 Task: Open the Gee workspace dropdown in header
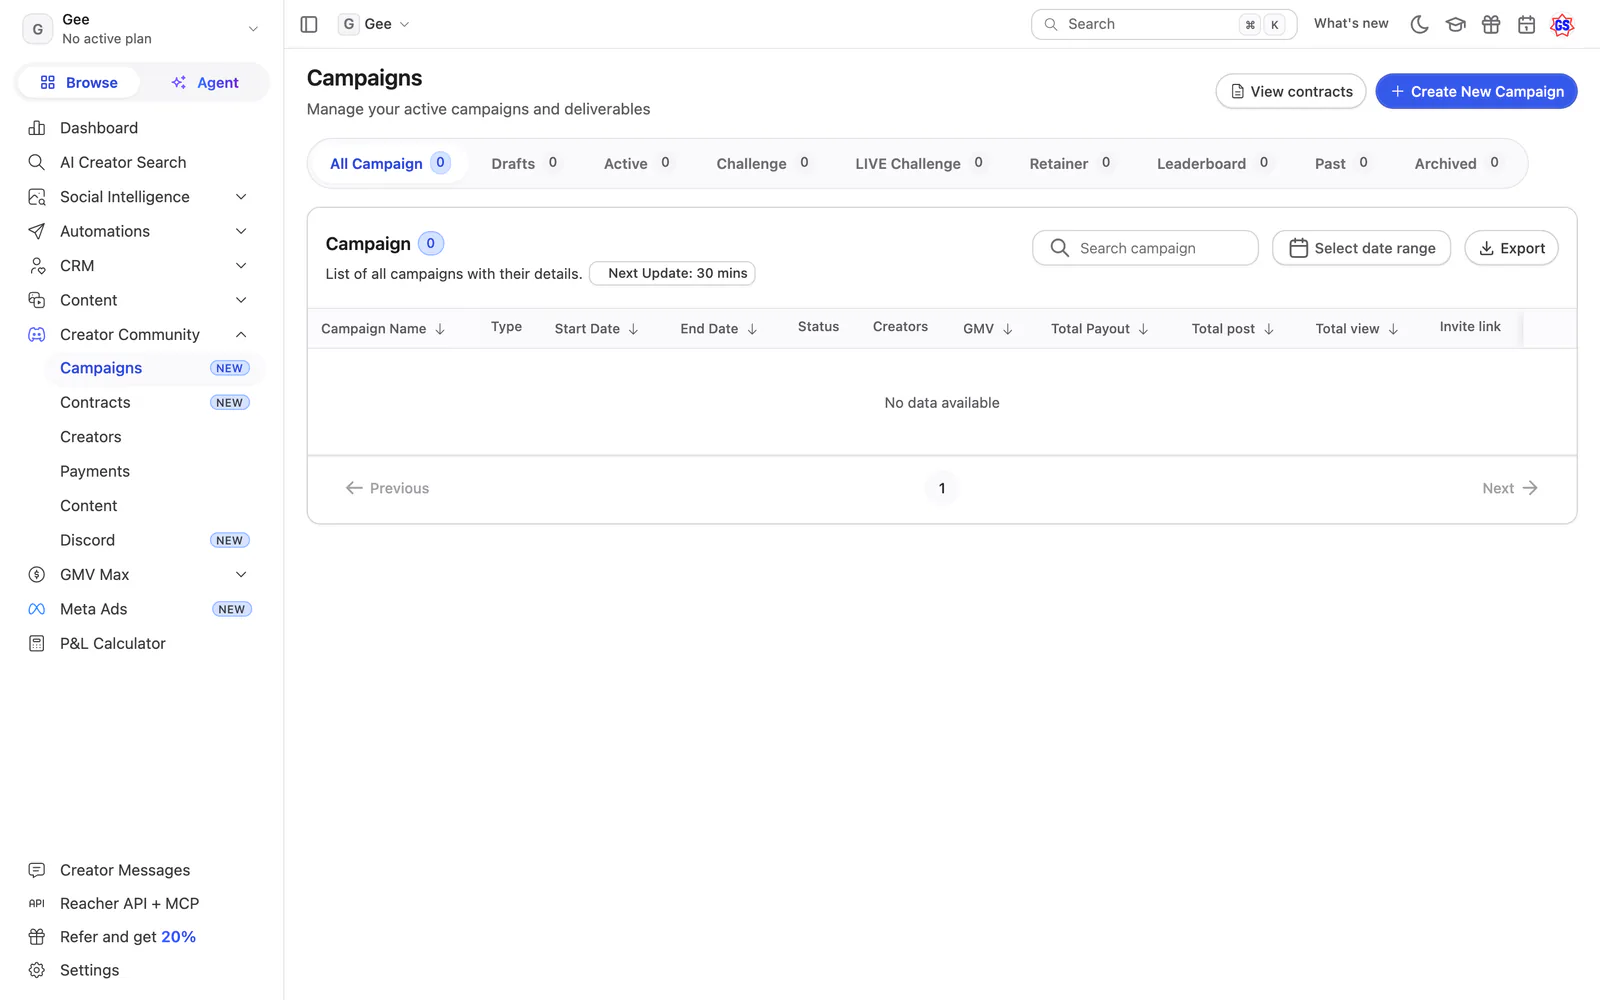click(x=375, y=24)
